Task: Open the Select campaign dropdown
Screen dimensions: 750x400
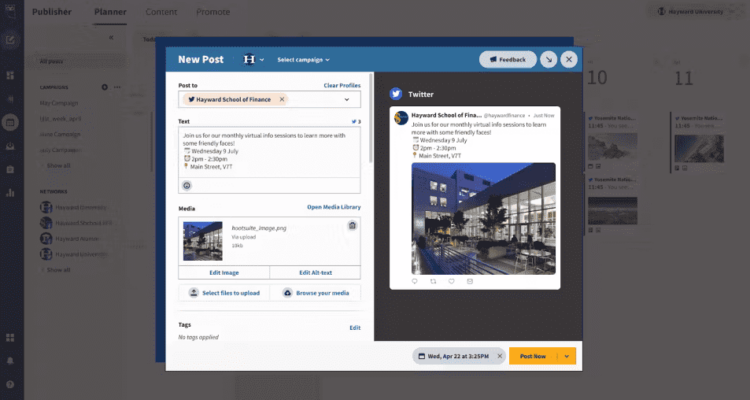Action: [x=303, y=60]
